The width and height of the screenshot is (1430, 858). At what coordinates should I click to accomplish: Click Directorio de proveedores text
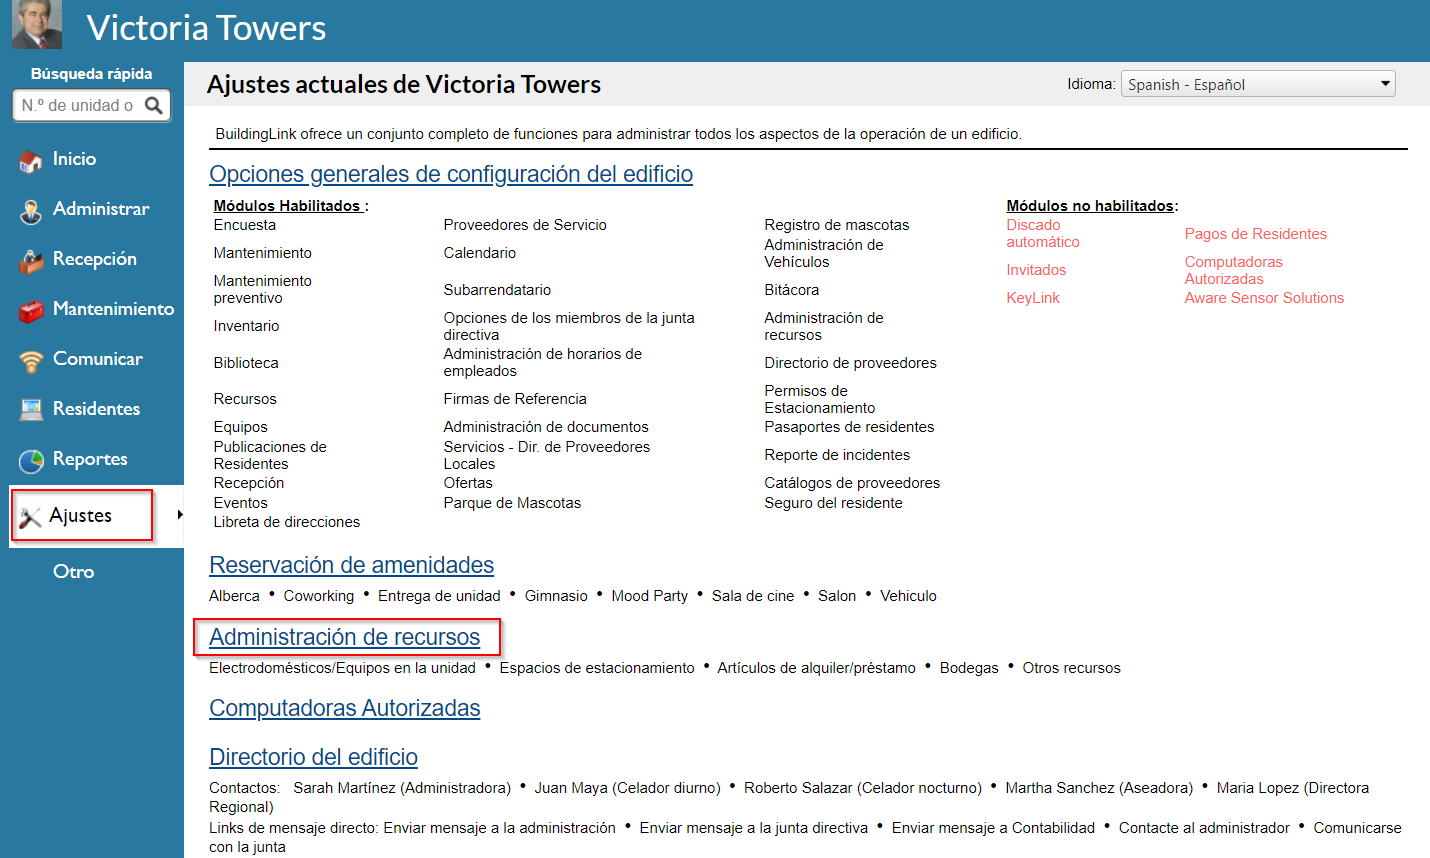click(x=850, y=363)
